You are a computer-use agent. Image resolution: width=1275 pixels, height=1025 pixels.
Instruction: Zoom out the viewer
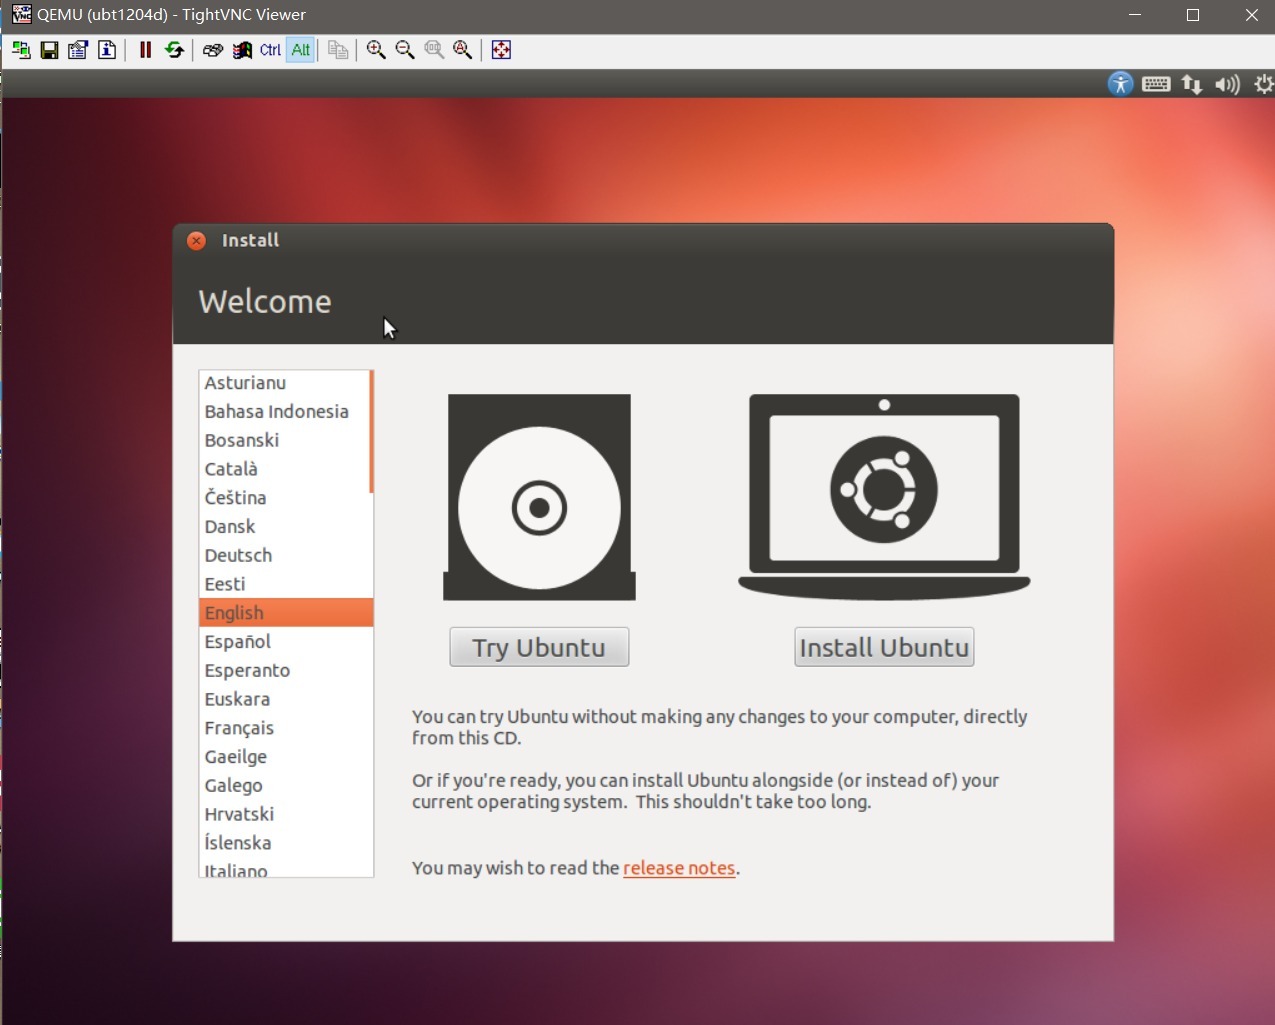pyautogui.click(x=405, y=50)
